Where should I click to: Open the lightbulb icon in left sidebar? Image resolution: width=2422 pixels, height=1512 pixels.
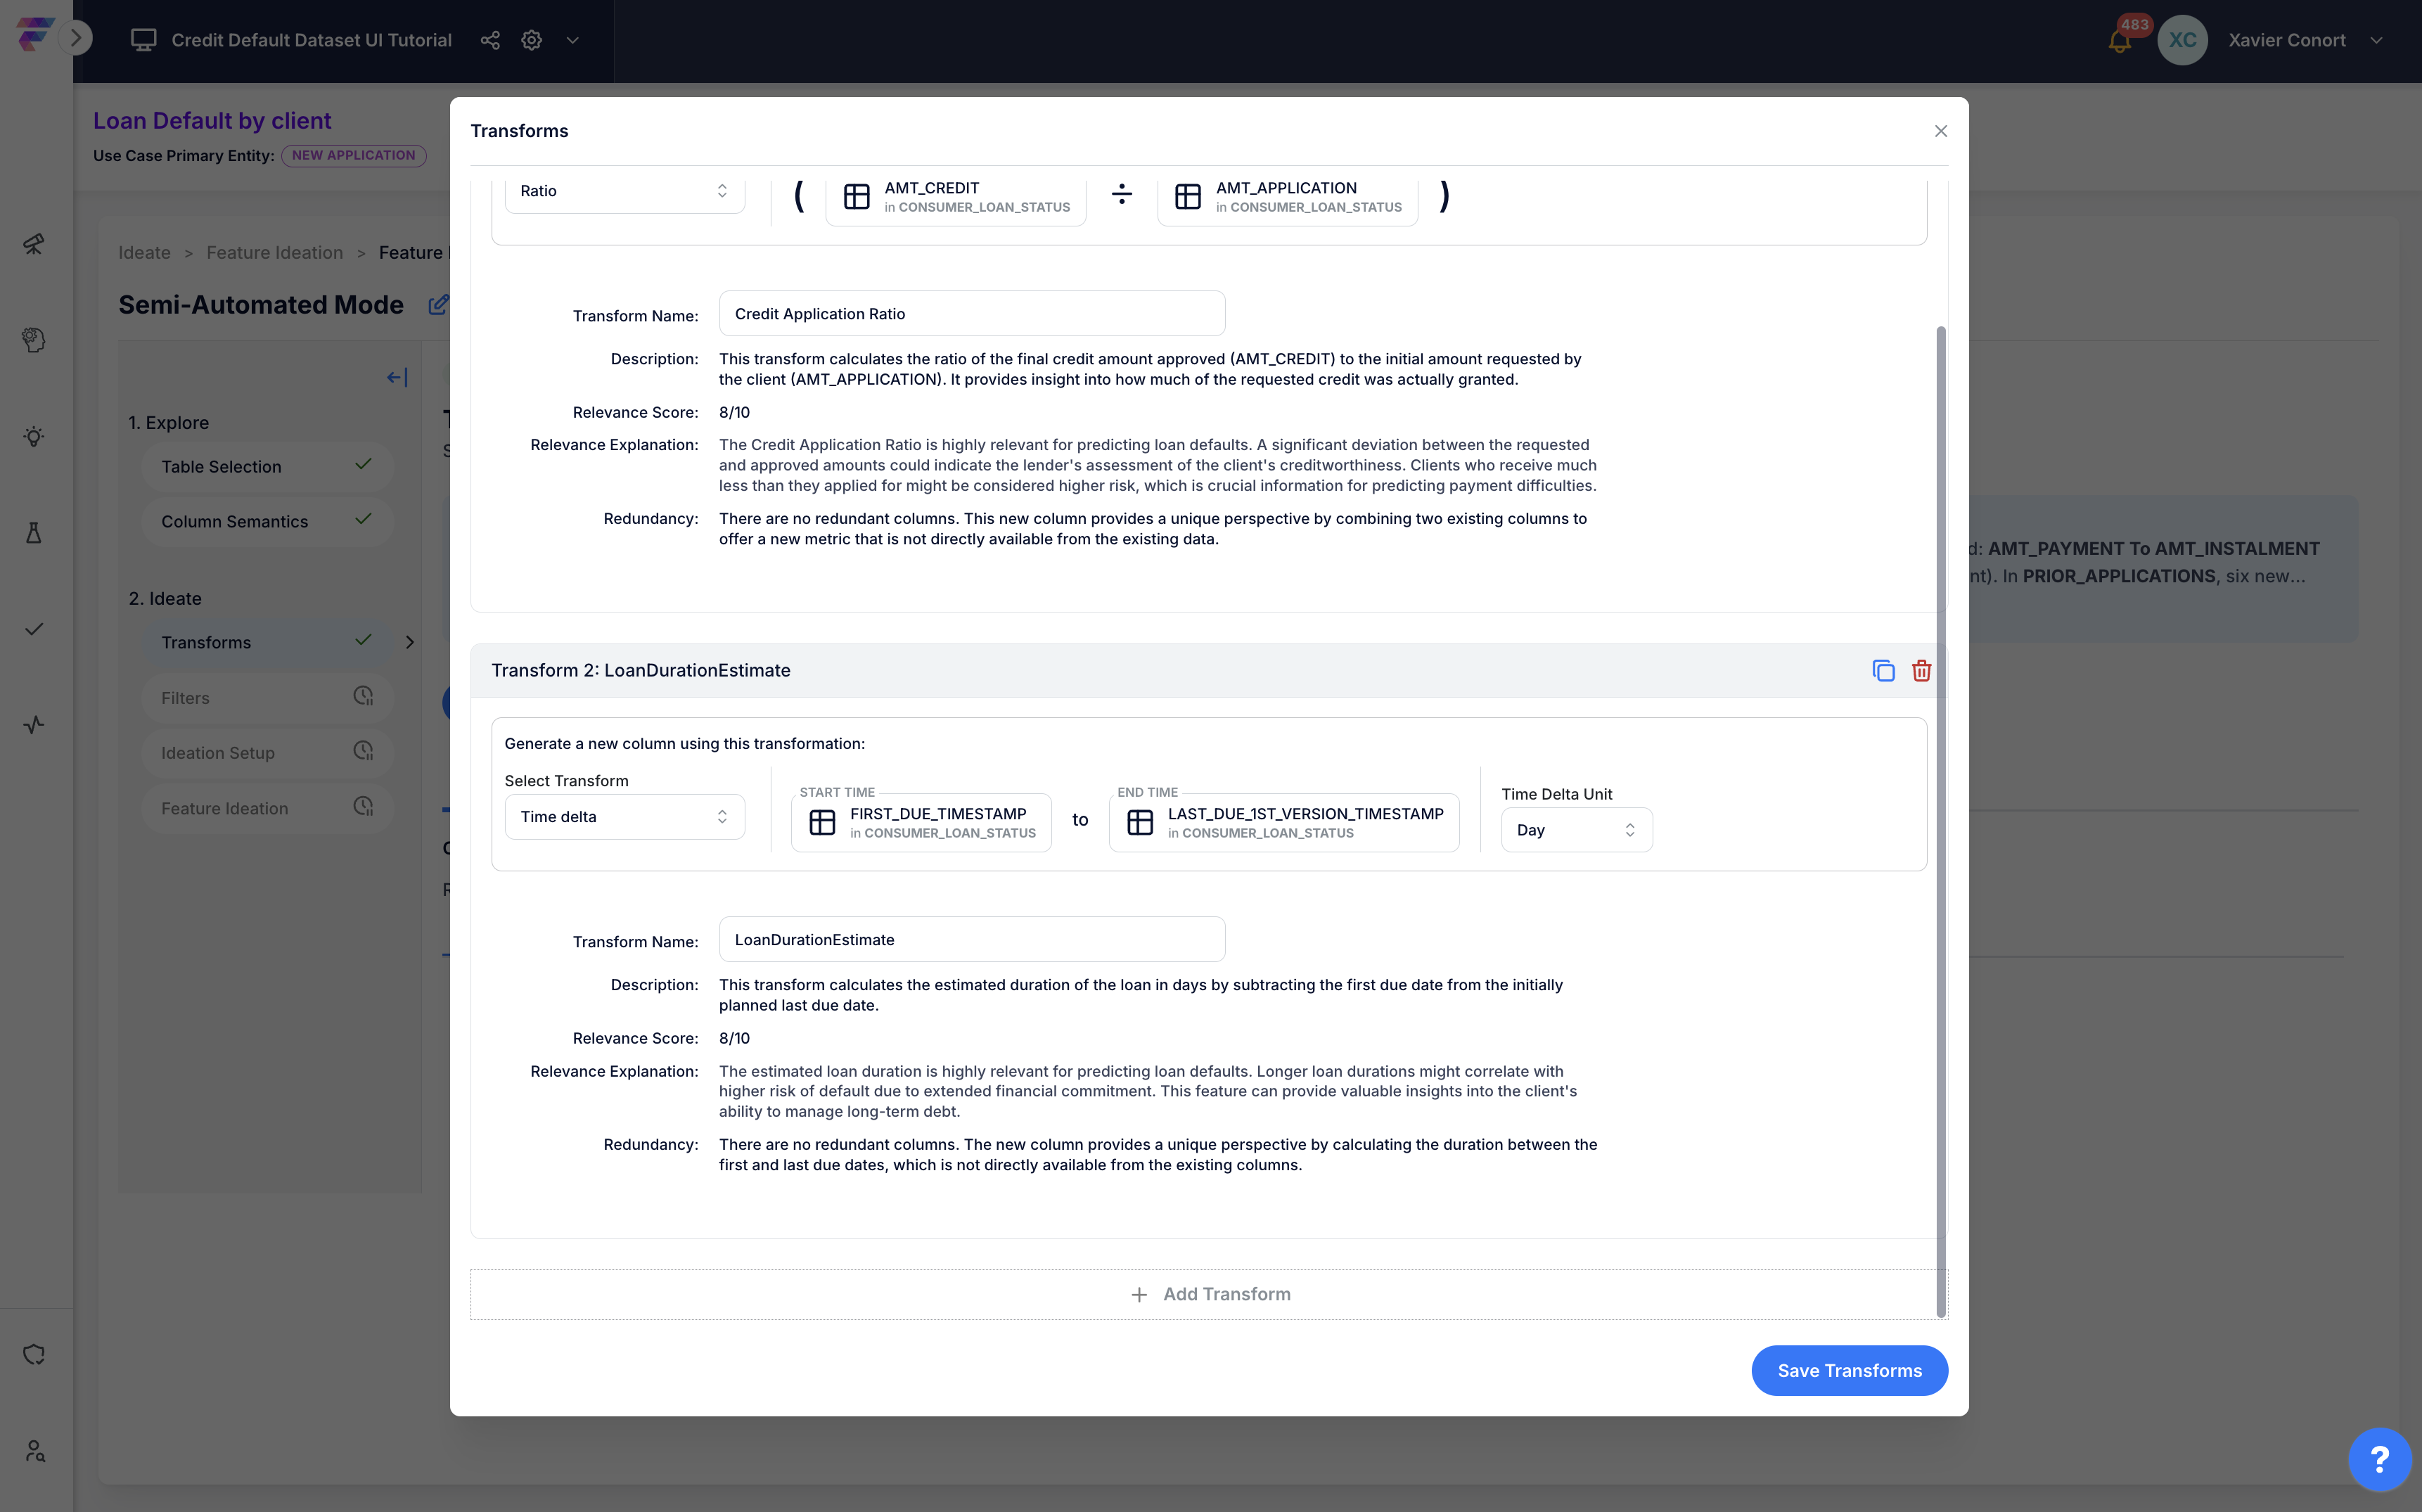point(34,436)
